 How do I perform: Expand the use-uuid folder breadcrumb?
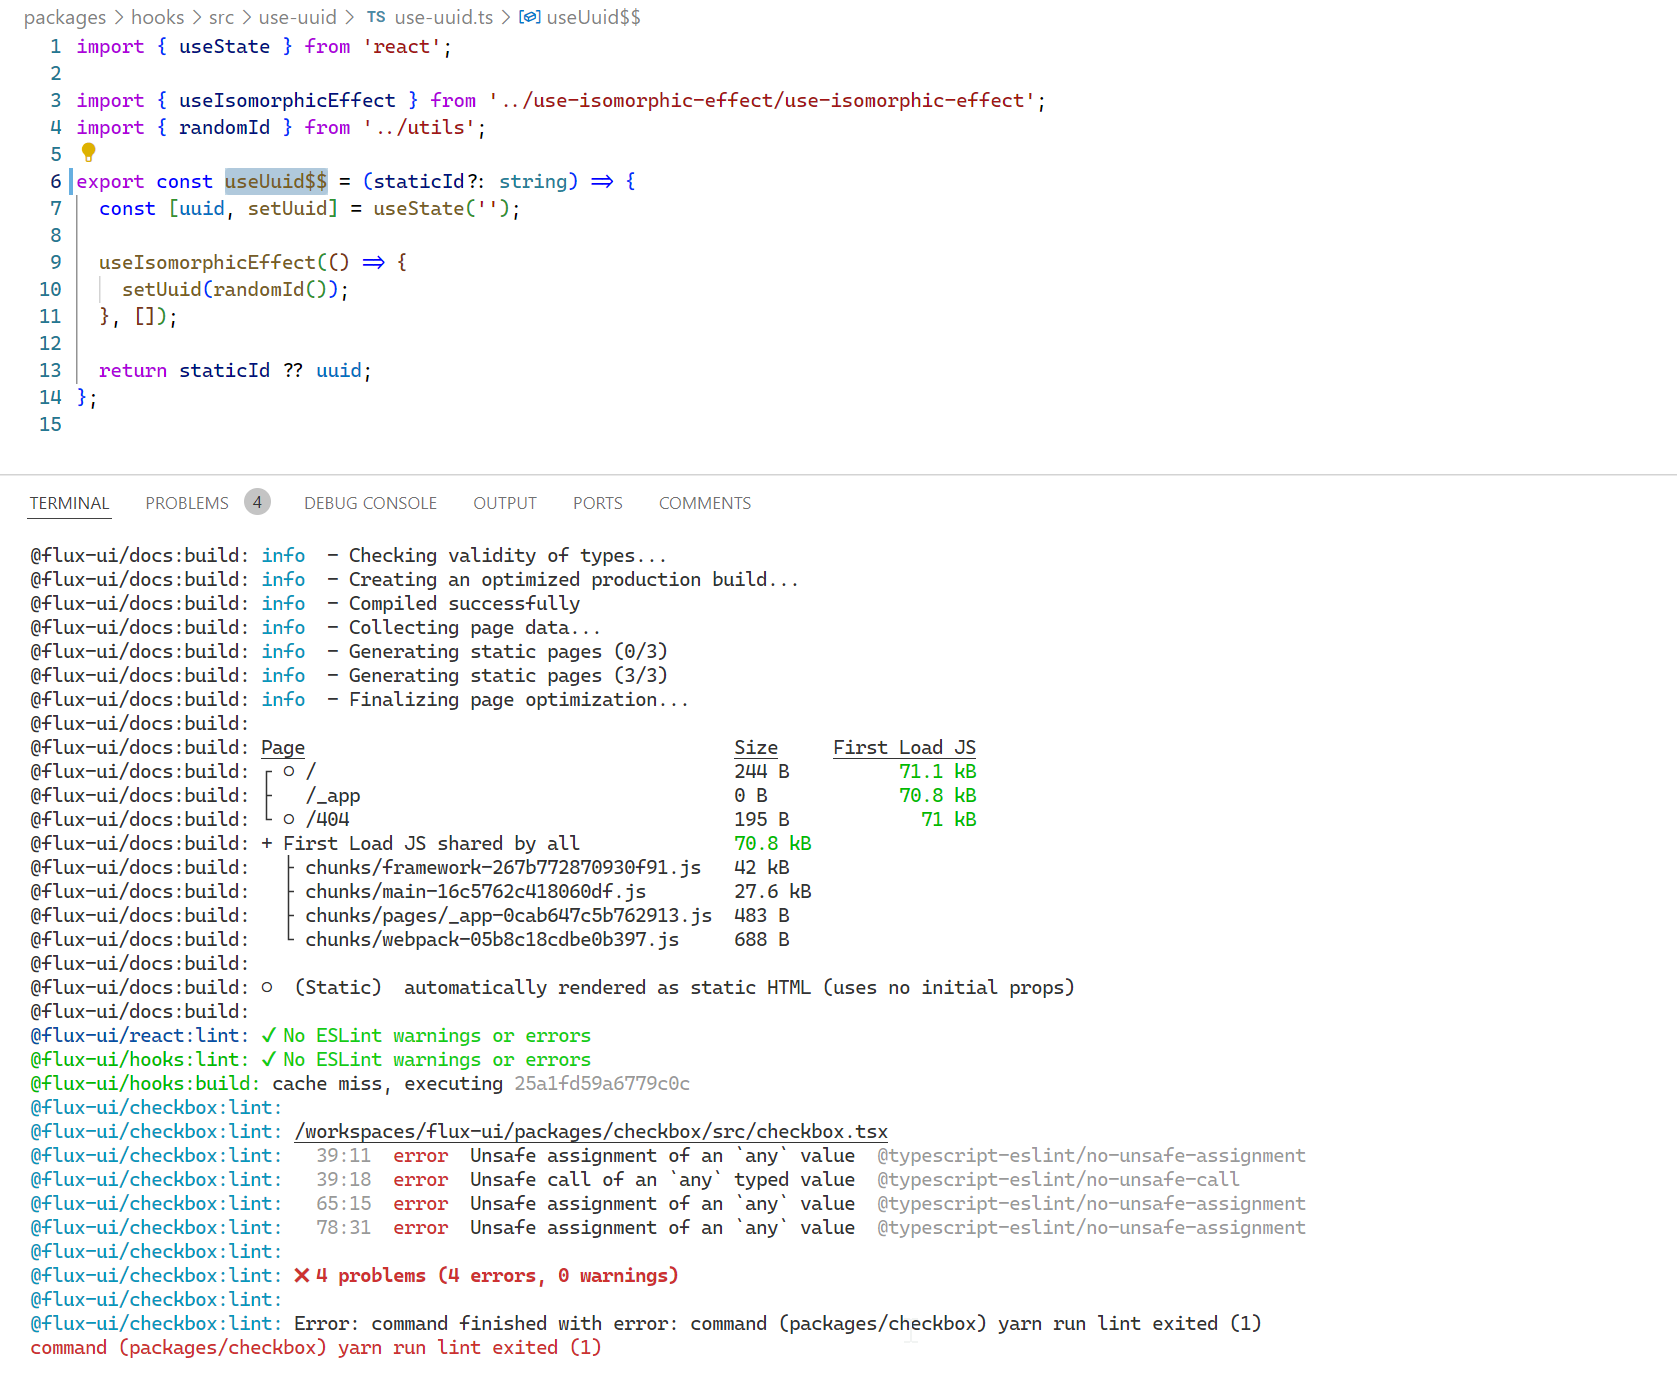pos(297,17)
